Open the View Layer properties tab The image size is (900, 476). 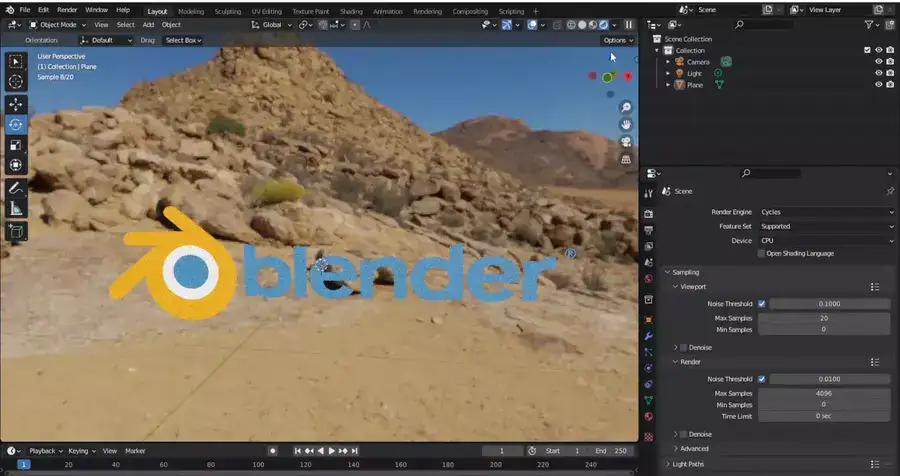[x=649, y=246]
